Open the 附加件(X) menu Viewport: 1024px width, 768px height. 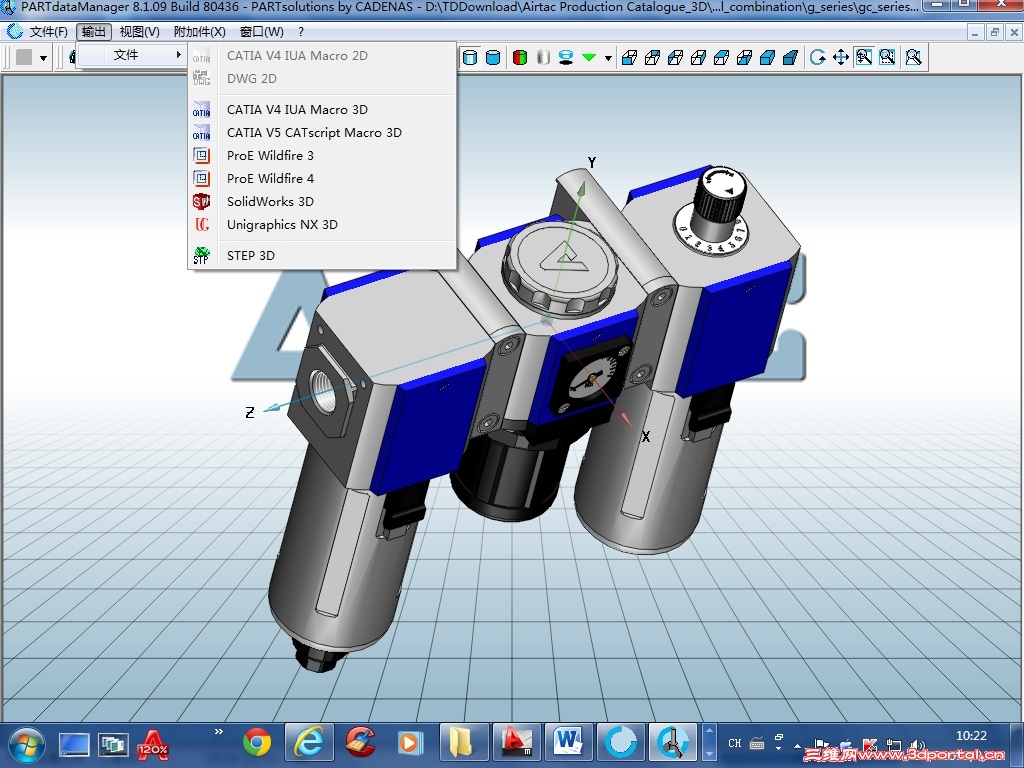[x=199, y=31]
